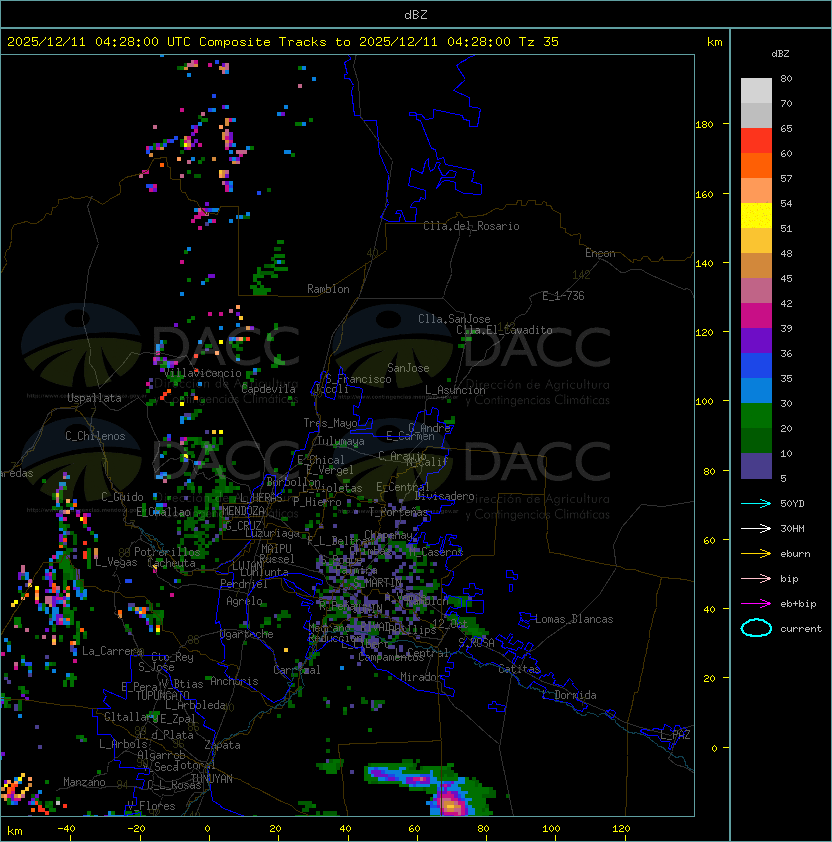This screenshot has width=832, height=842.
Task: Click the '180' tick on the vertical axis
Action: pyautogui.click(x=704, y=125)
